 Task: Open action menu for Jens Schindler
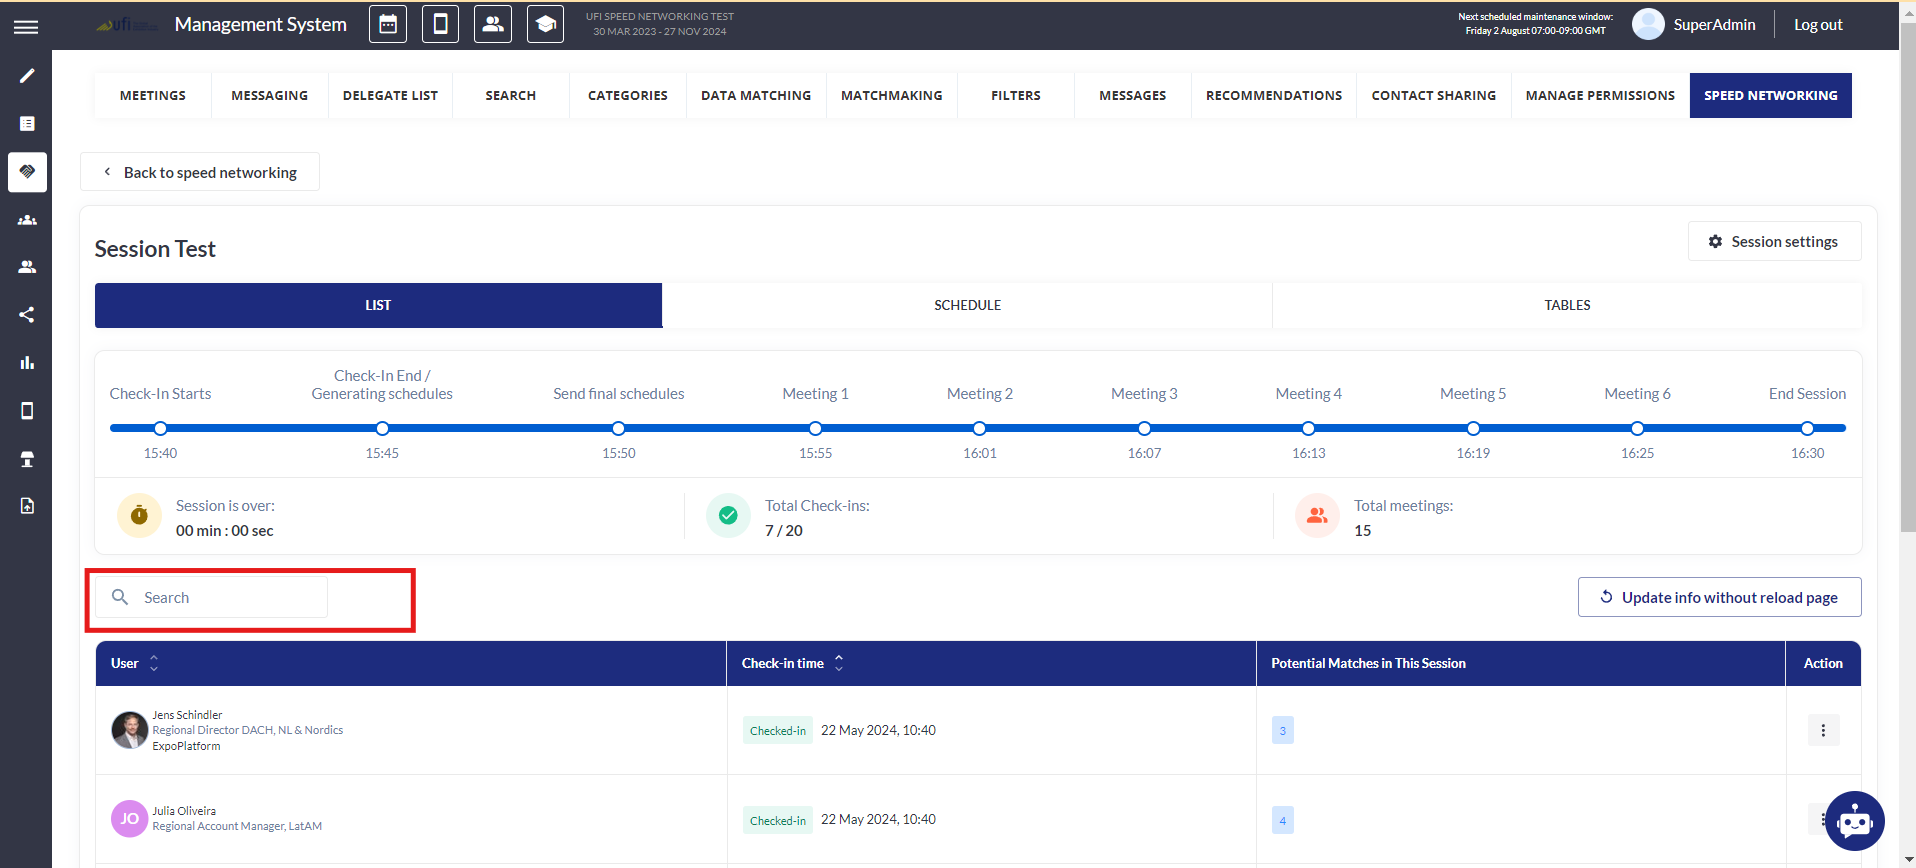coord(1822,730)
